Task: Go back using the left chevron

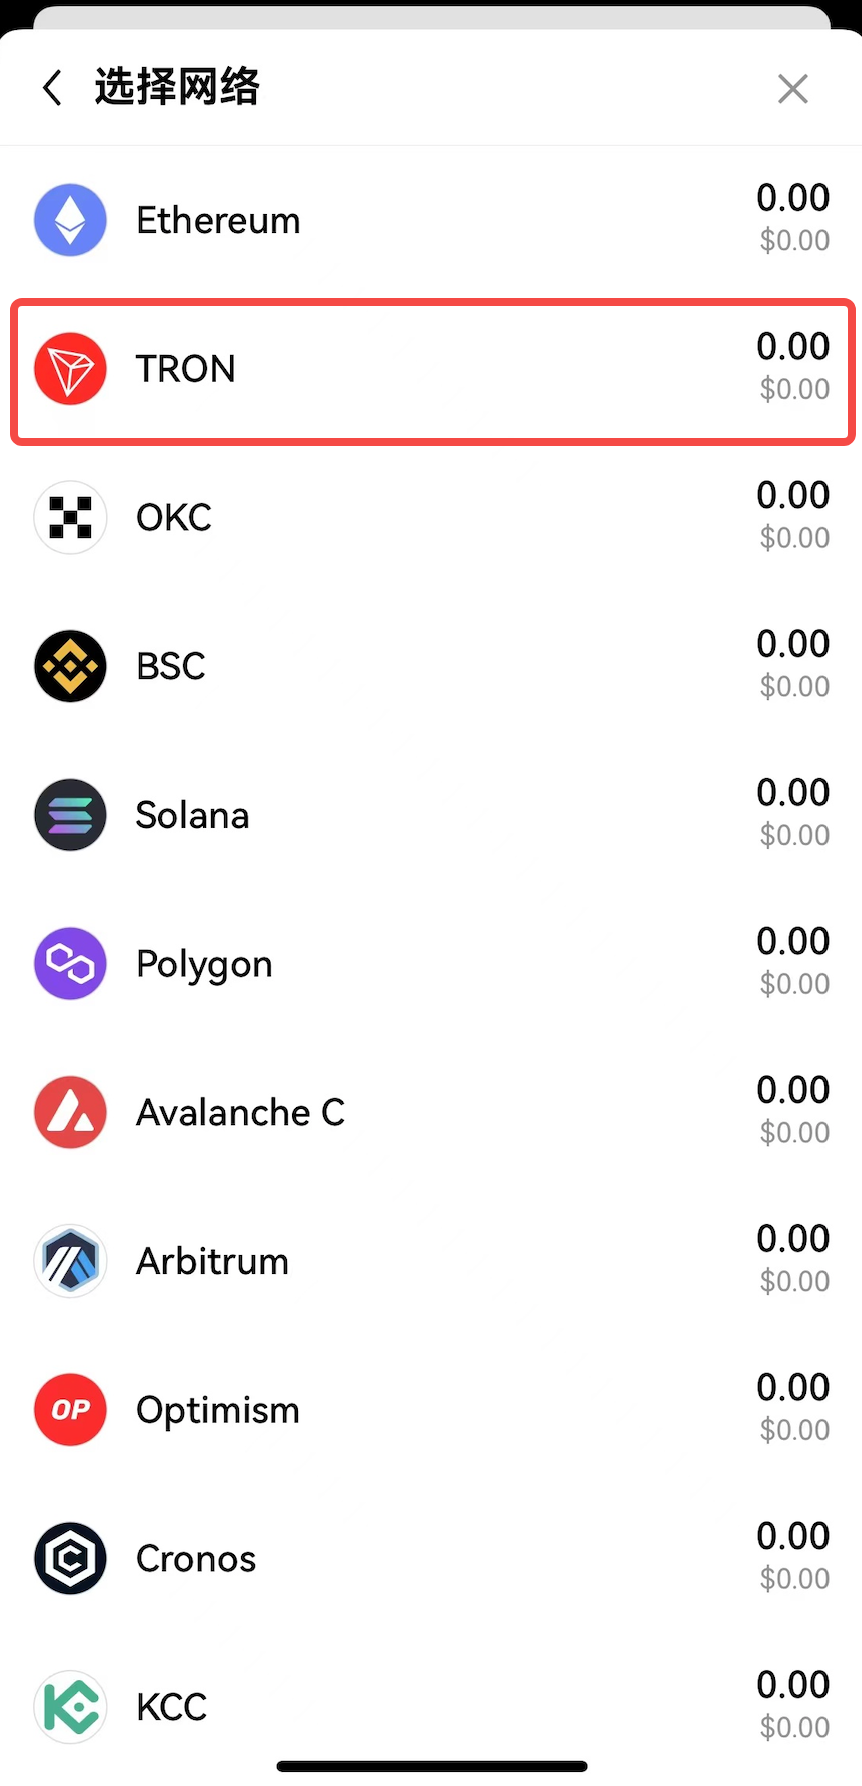Action: tap(53, 88)
